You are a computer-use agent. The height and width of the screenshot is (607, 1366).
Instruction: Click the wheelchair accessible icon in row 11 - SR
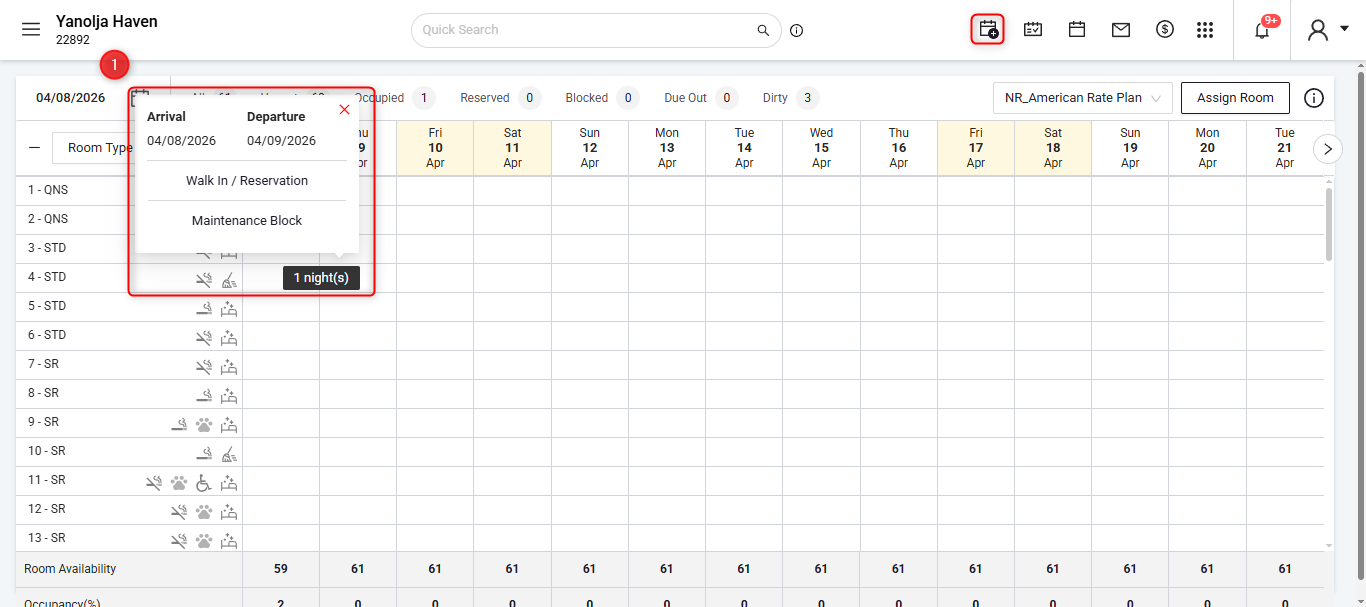(204, 483)
